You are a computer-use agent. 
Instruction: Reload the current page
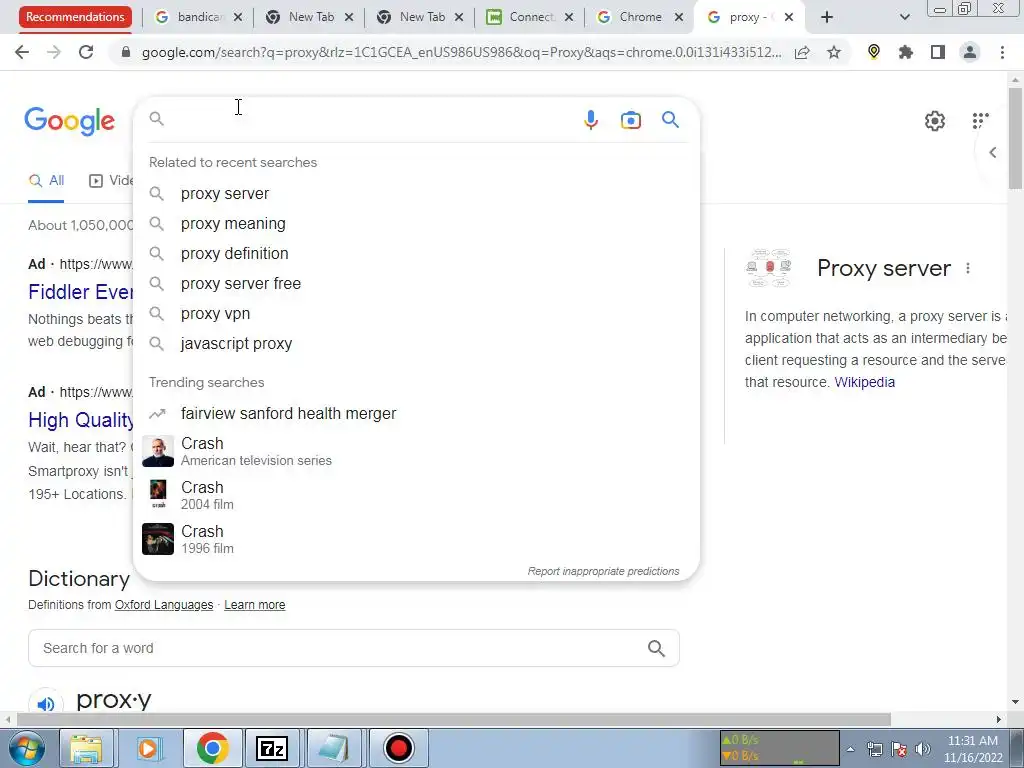(x=86, y=52)
